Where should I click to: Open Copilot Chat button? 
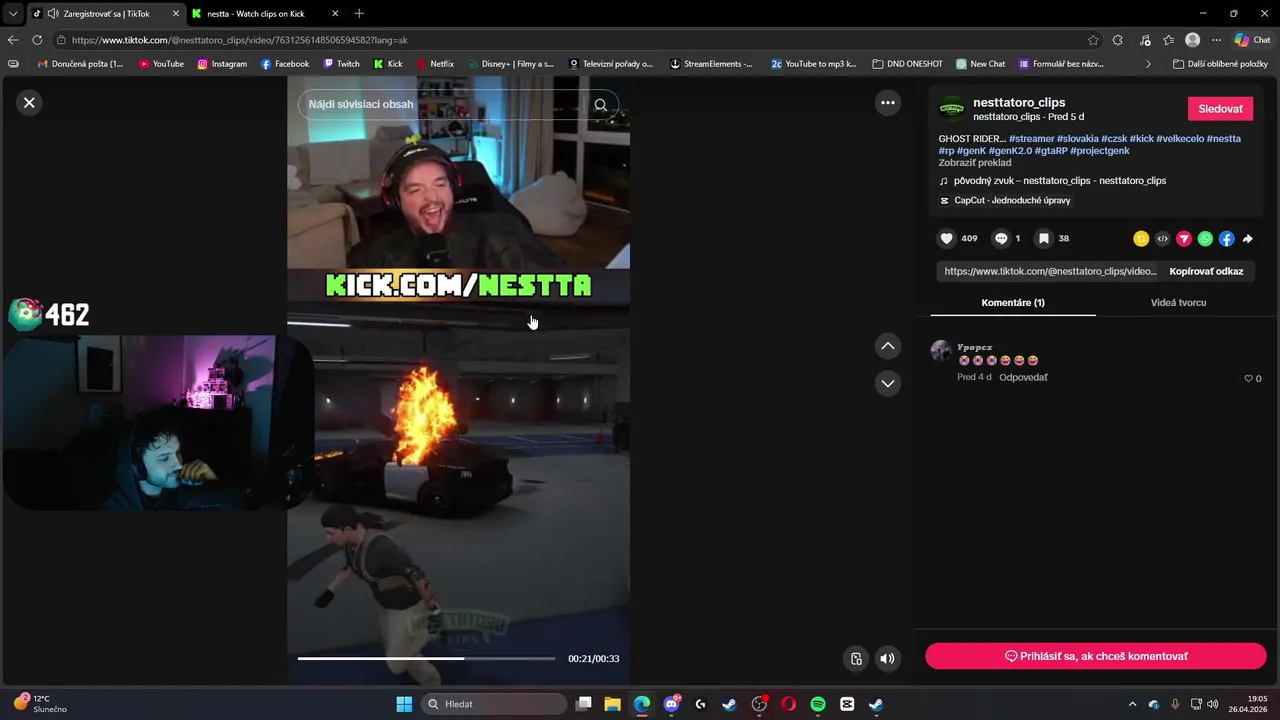coord(1253,40)
